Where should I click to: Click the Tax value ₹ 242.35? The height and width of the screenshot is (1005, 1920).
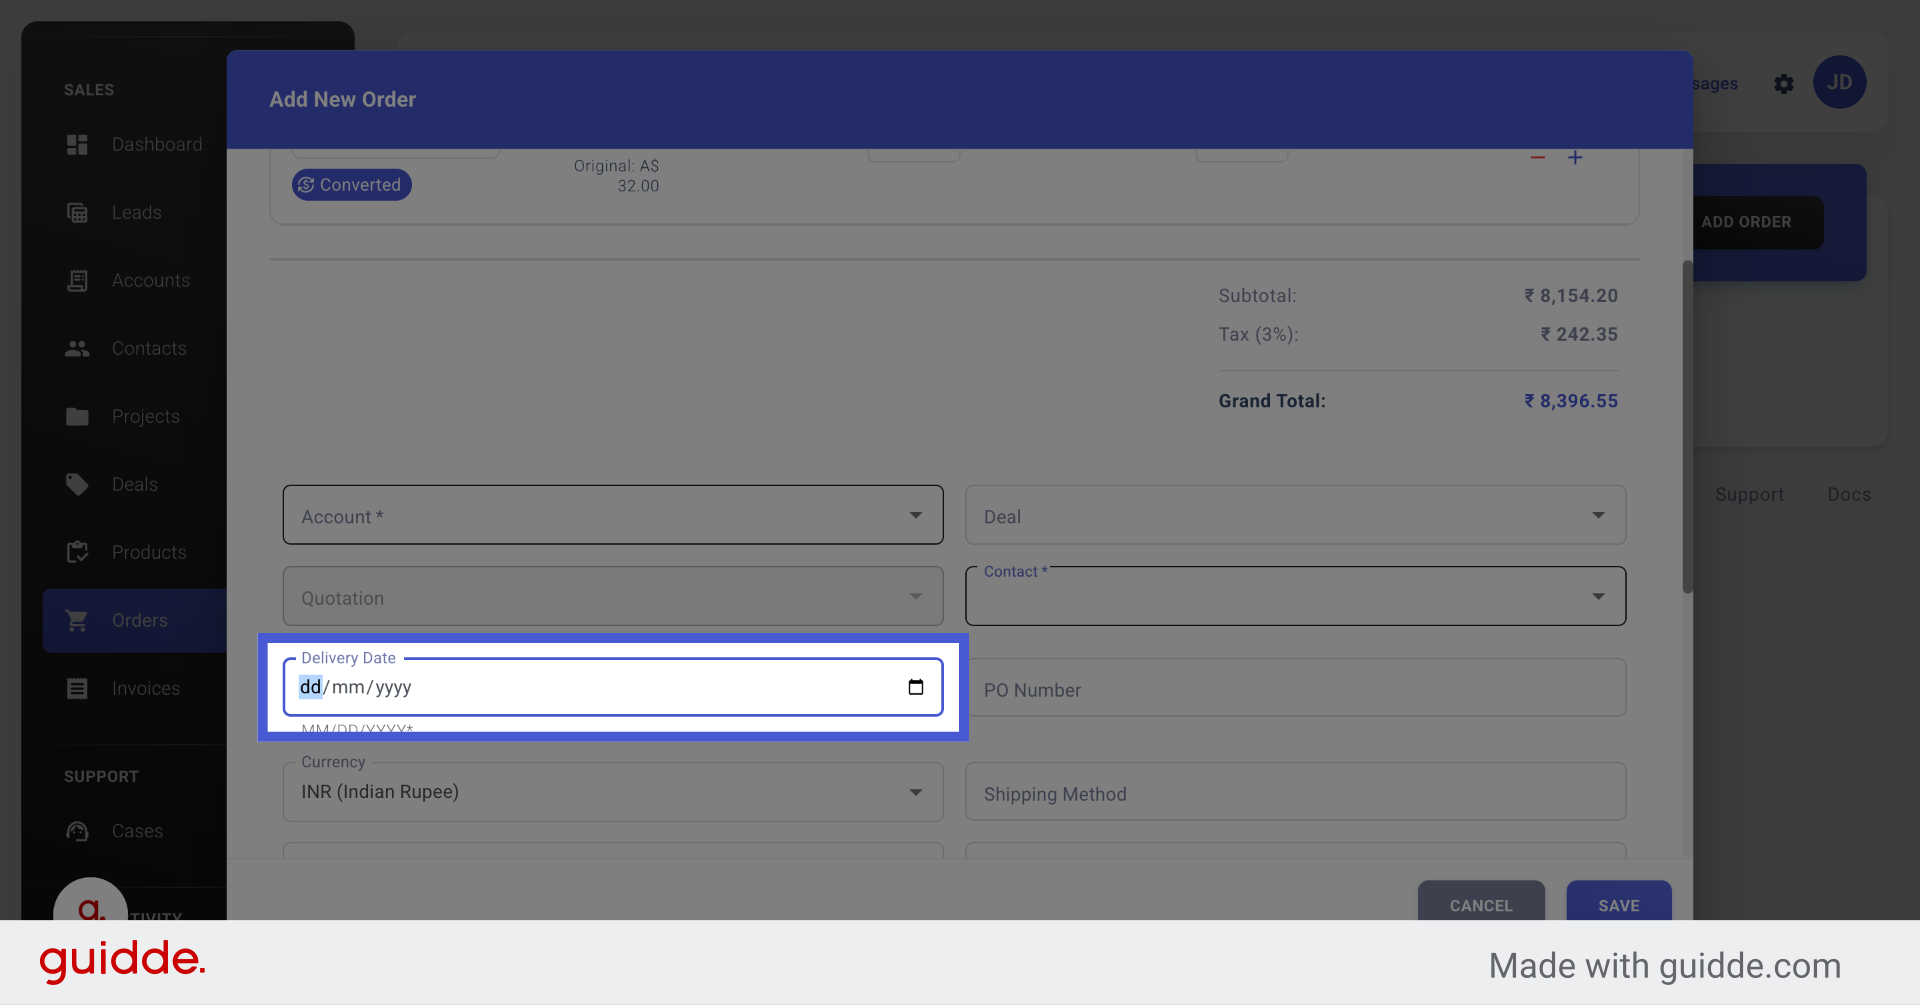(x=1578, y=335)
